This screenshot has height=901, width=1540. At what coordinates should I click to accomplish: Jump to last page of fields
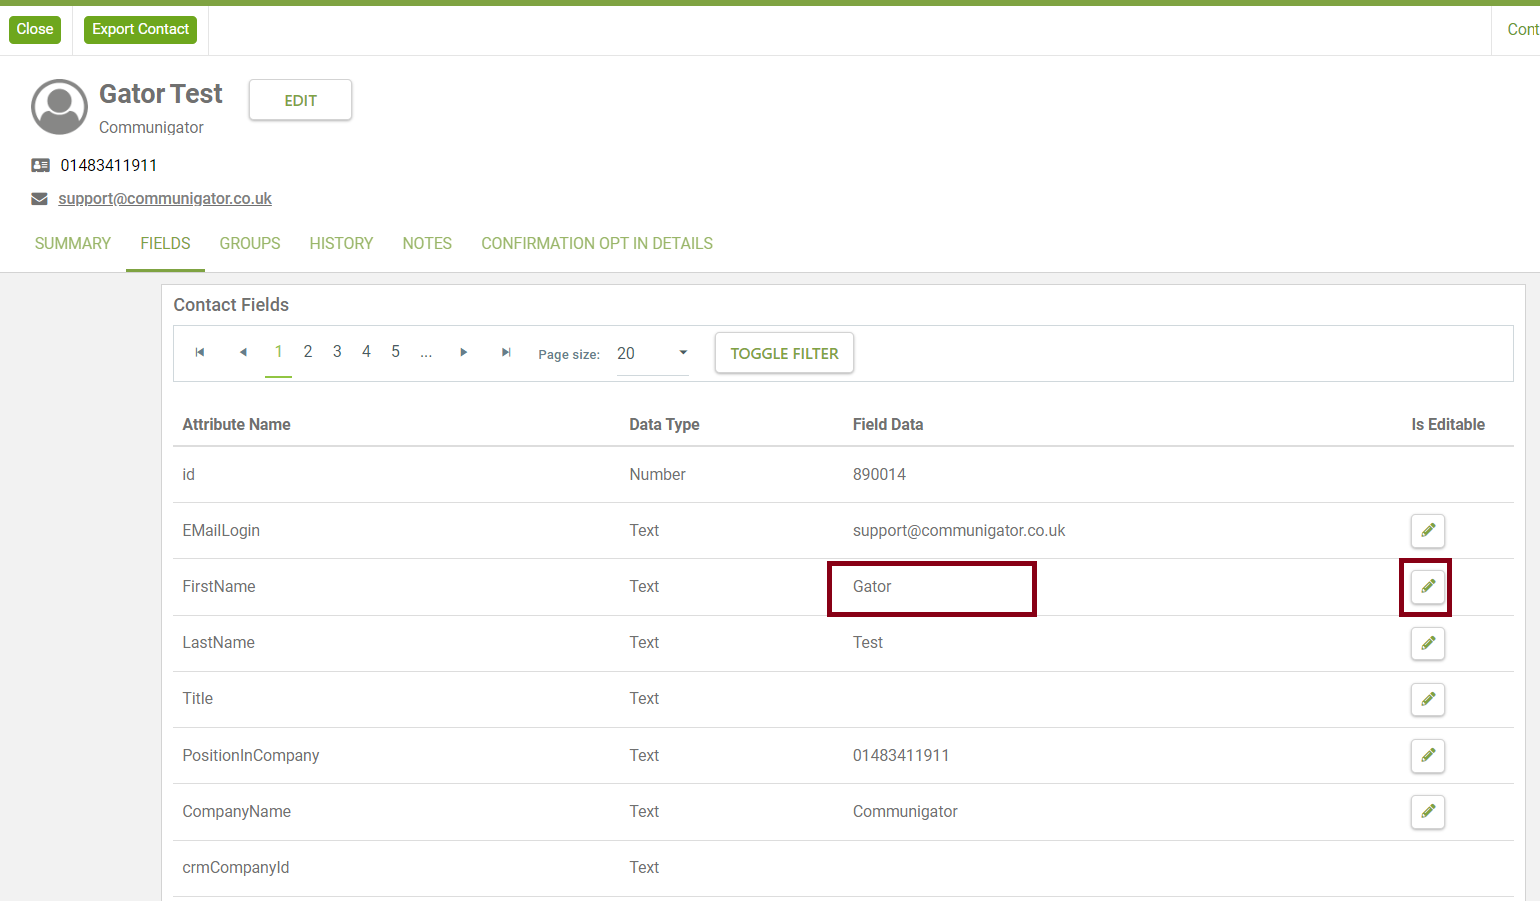[x=506, y=352]
